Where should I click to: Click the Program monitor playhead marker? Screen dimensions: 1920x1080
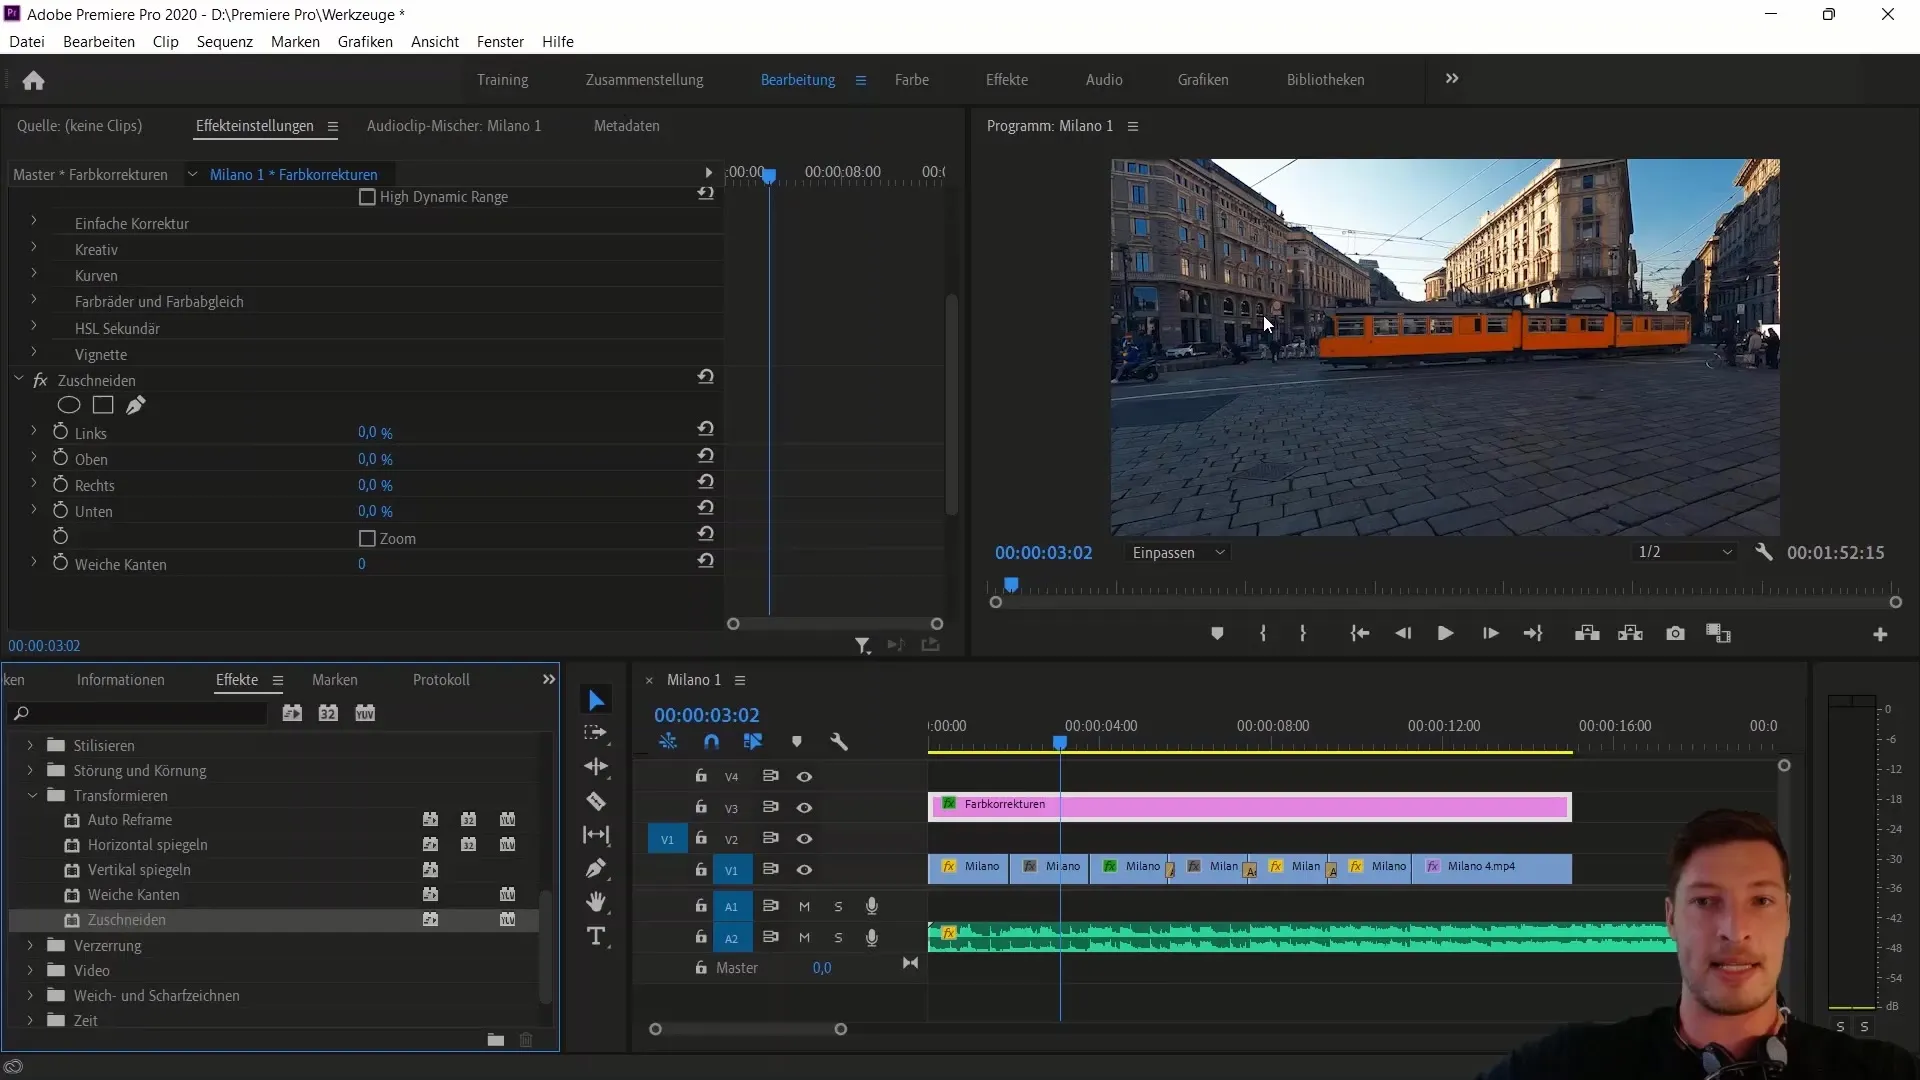pos(1011,584)
